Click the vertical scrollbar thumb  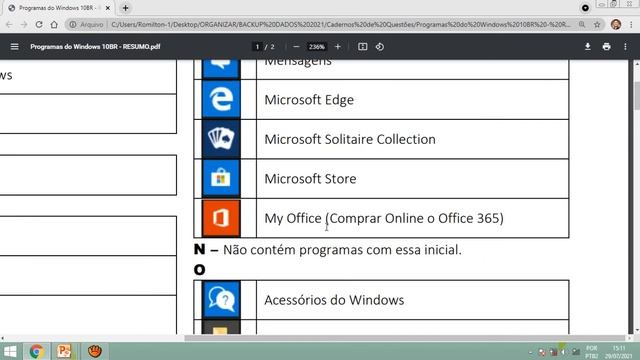click(x=637, y=96)
